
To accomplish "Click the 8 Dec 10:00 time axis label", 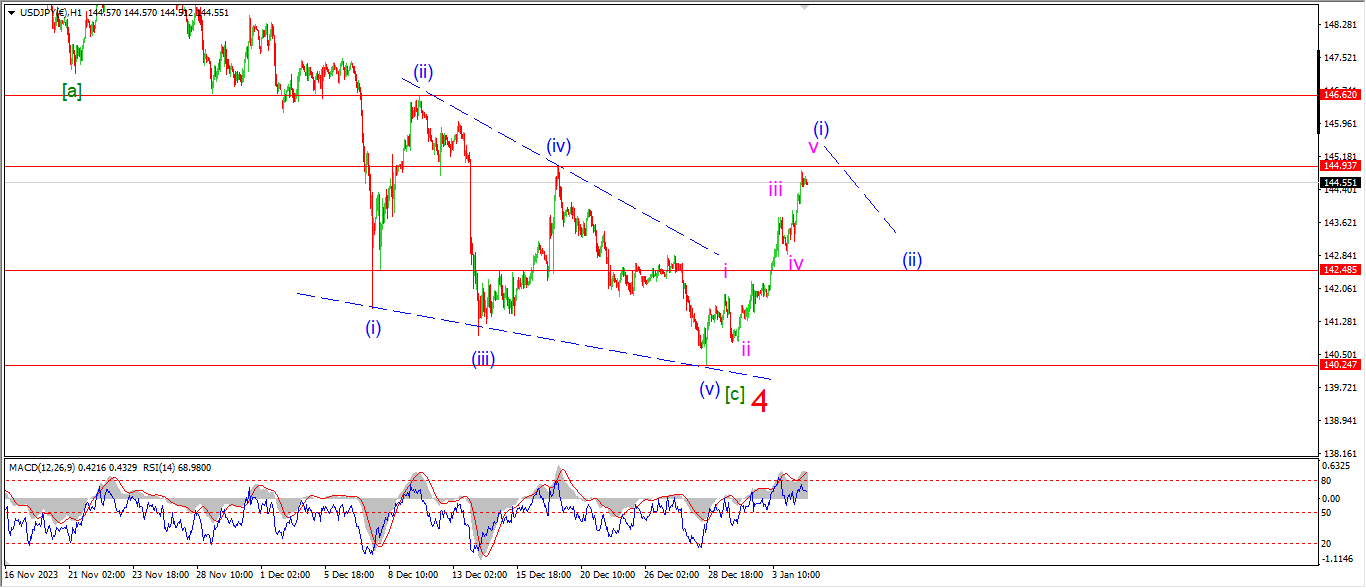I will tap(412, 576).
